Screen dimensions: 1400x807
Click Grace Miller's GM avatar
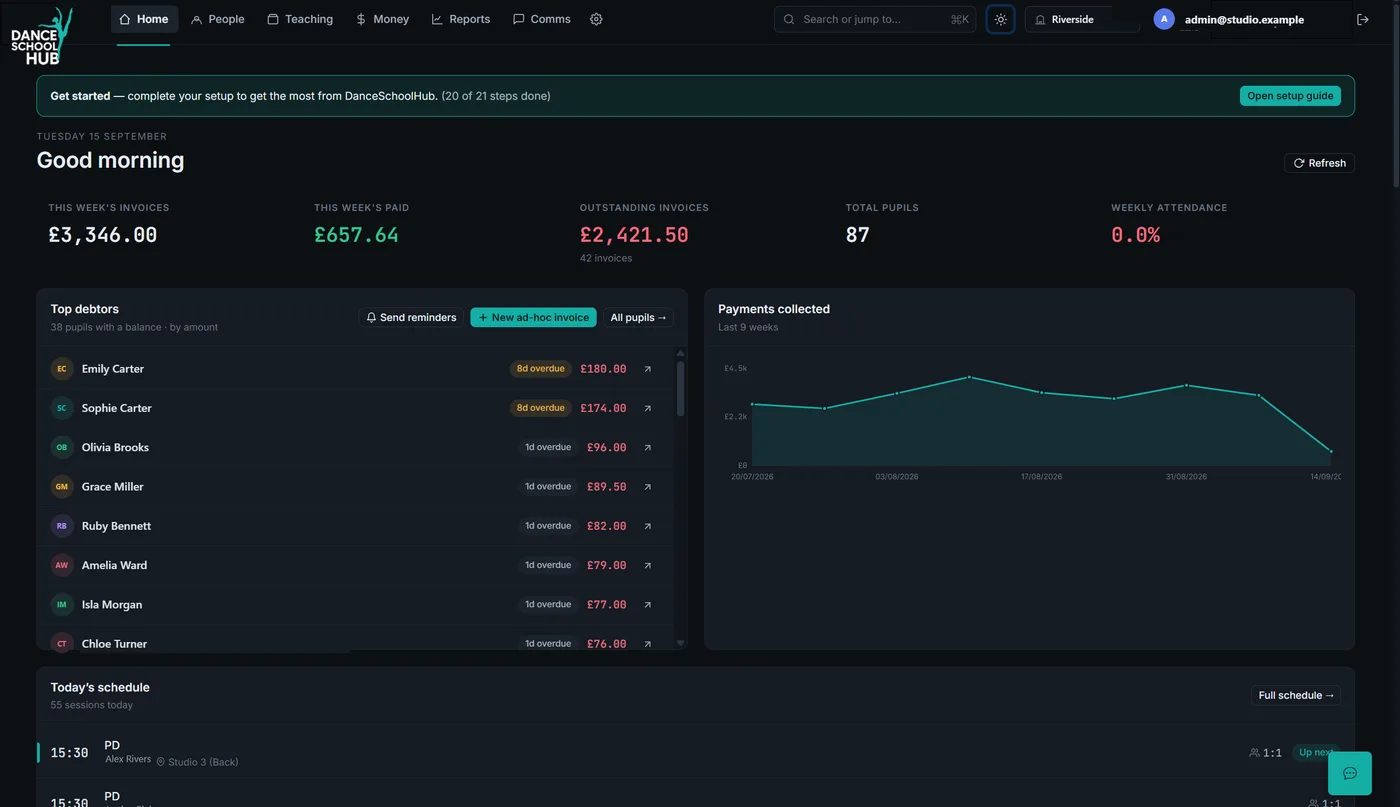click(62, 487)
